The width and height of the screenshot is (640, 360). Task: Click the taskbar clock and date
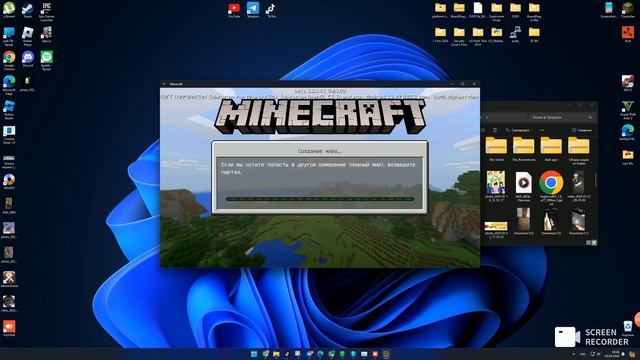(612, 354)
